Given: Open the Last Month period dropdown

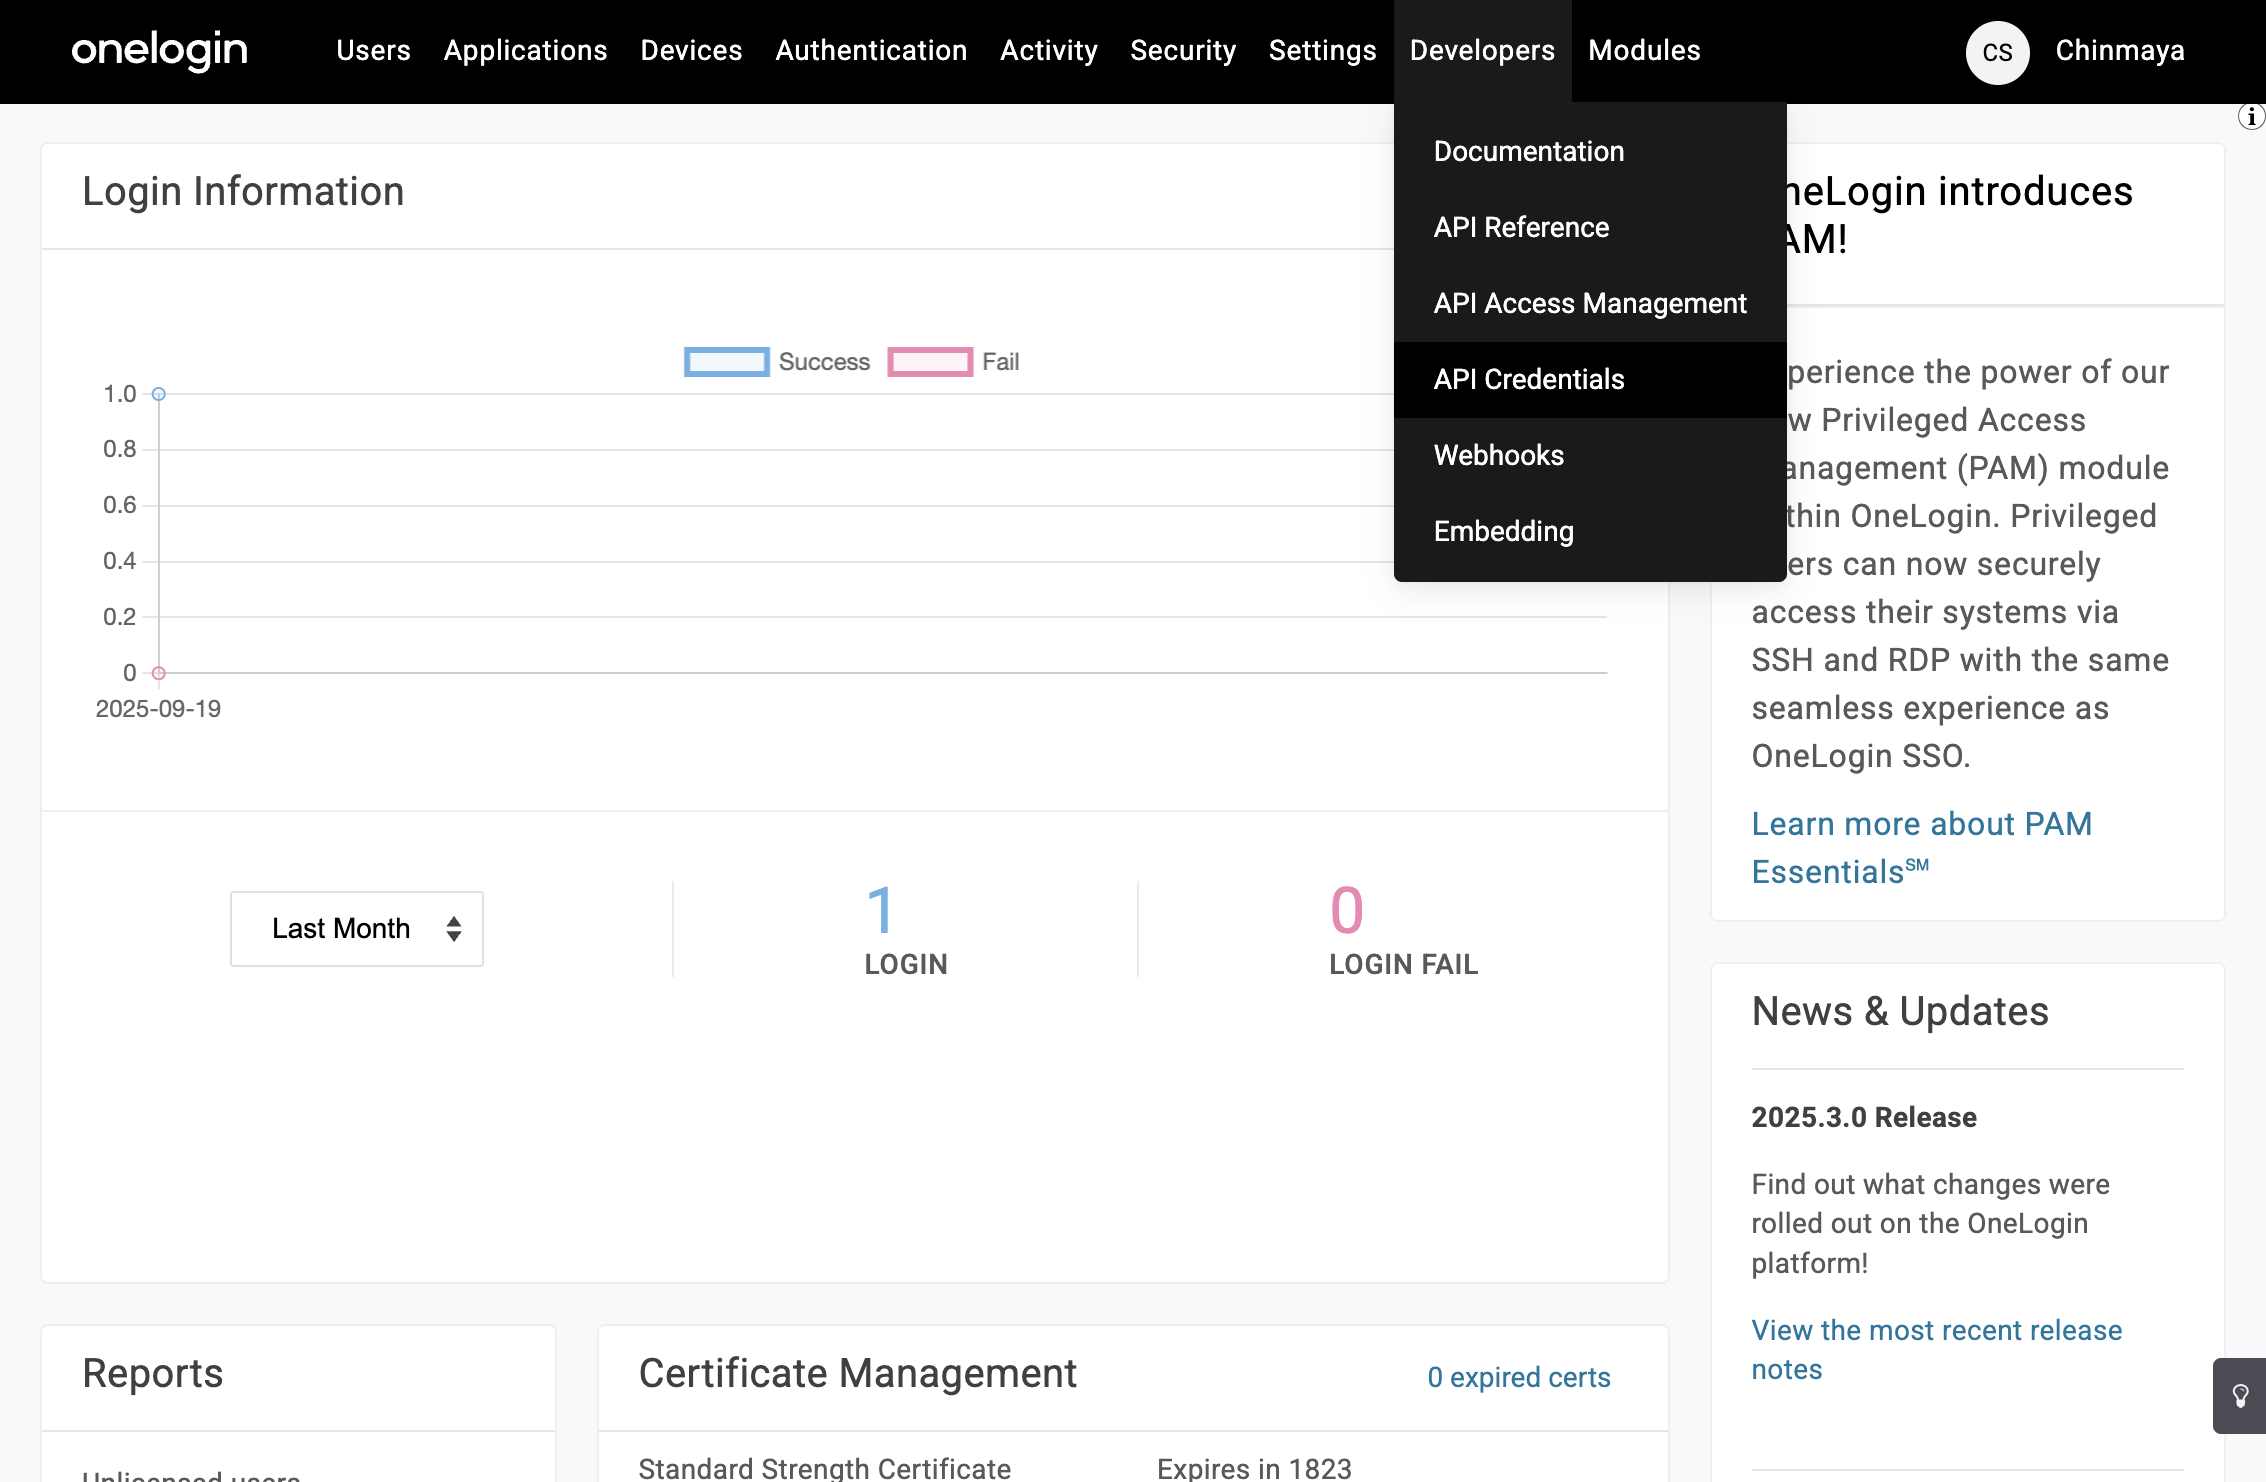Looking at the screenshot, I should (x=357, y=929).
